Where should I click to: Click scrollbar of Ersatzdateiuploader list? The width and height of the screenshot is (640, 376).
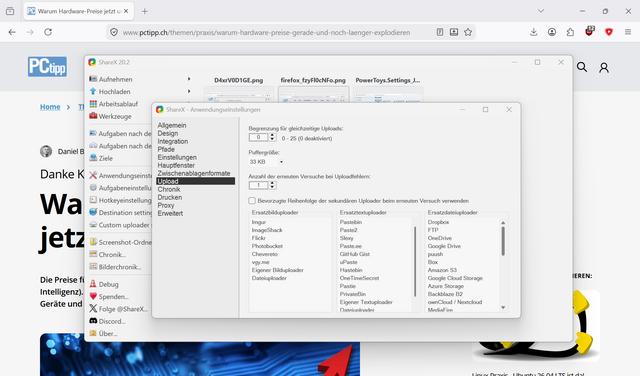click(503, 241)
